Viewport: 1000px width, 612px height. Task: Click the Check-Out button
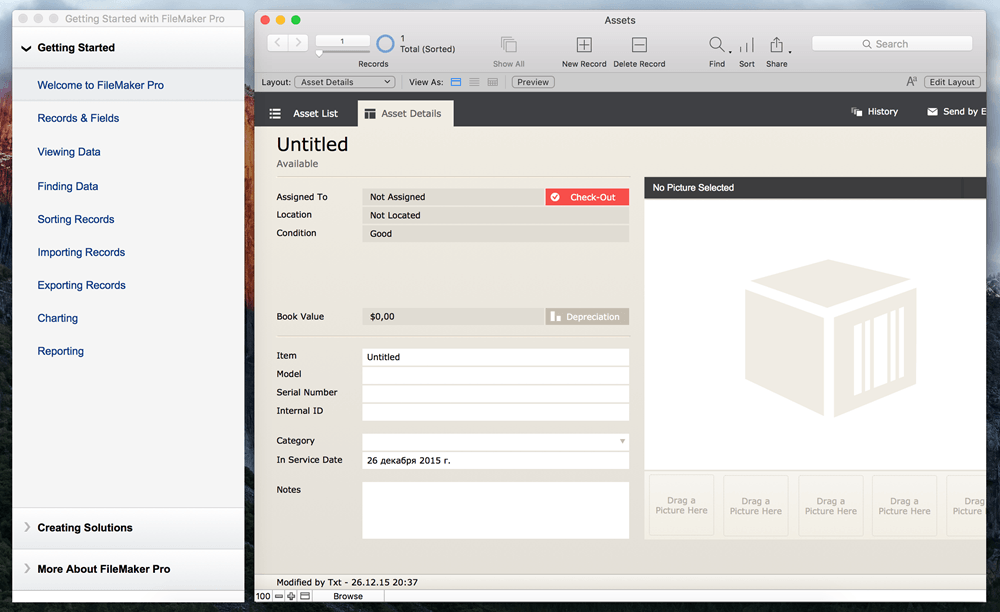click(x=587, y=197)
